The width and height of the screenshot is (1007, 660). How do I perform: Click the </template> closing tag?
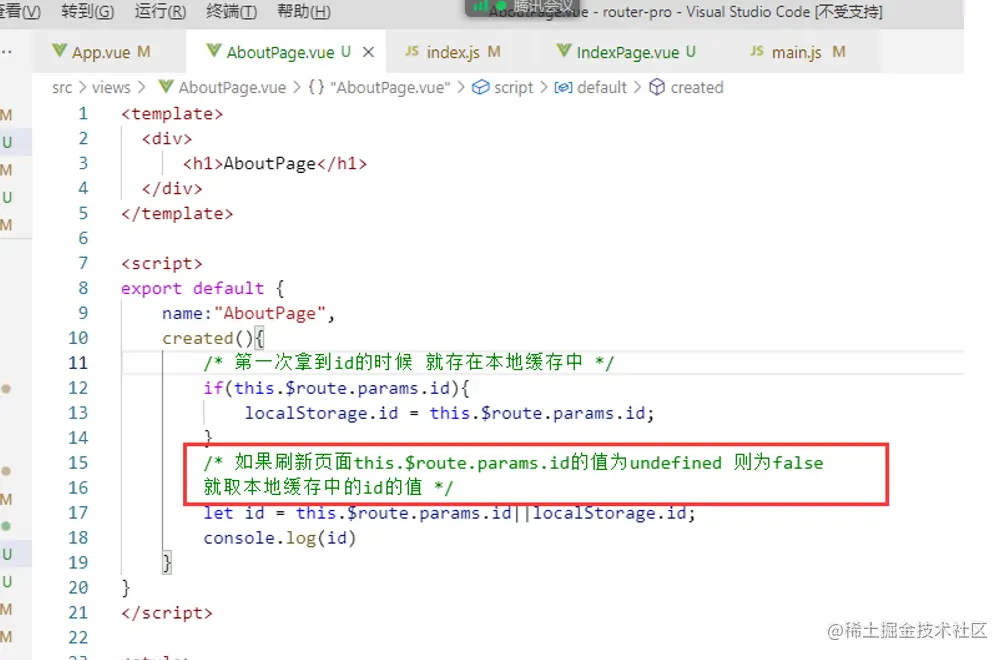click(x=177, y=213)
